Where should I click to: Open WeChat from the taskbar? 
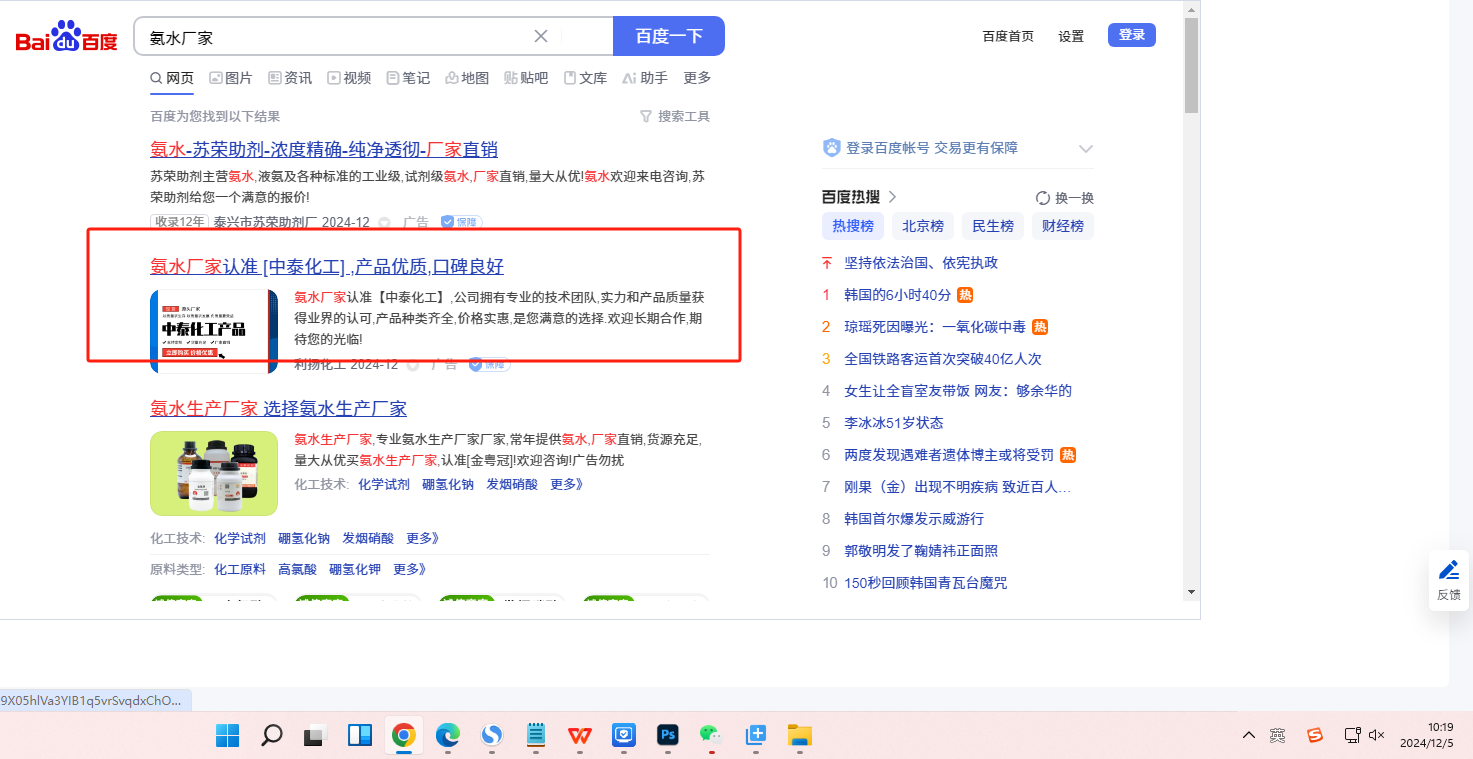(x=710, y=736)
